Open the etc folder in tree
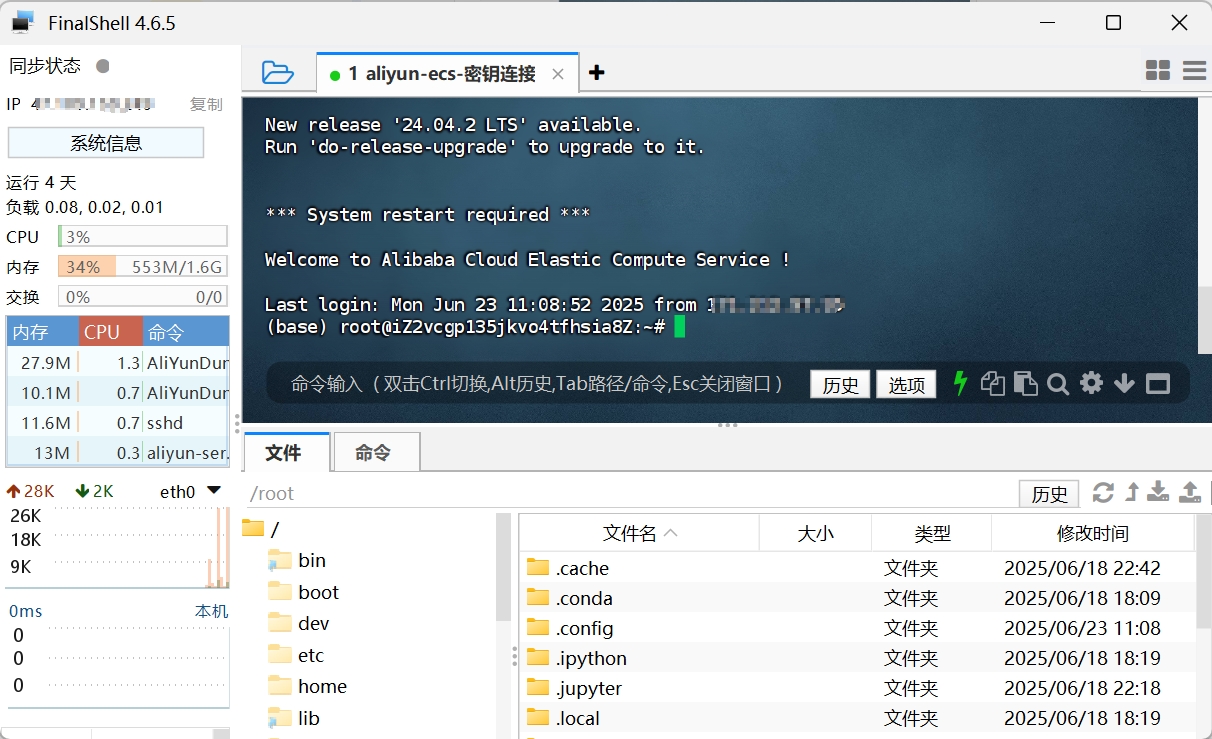1212x739 pixels. click(297, 655)
